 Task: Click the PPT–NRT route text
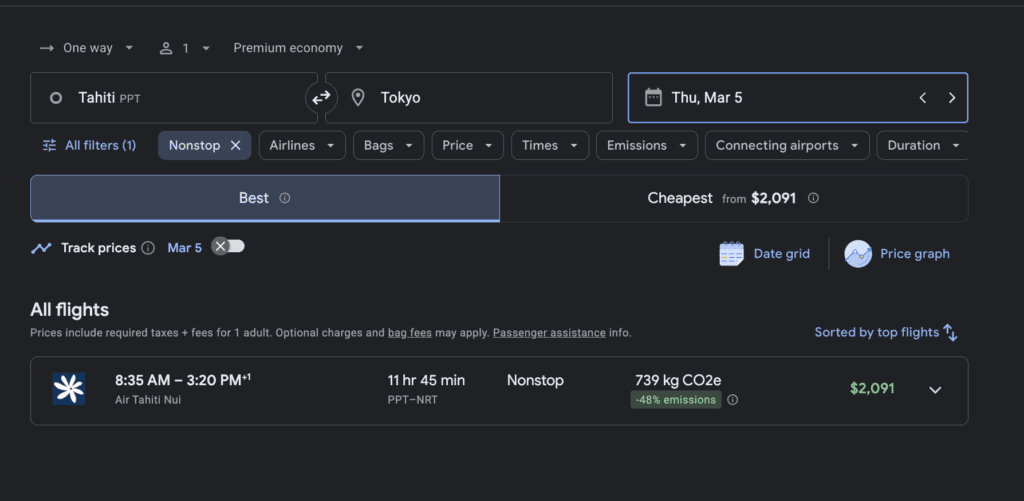412,400
